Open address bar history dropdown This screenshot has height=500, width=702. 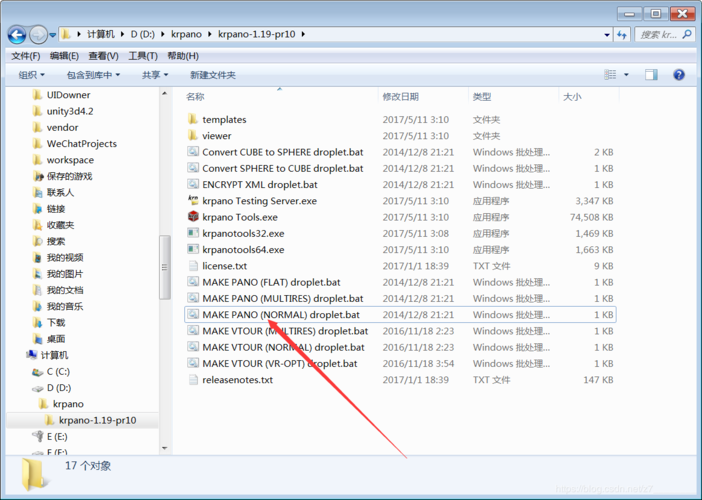pyautogui.click(x=607, y=34)
